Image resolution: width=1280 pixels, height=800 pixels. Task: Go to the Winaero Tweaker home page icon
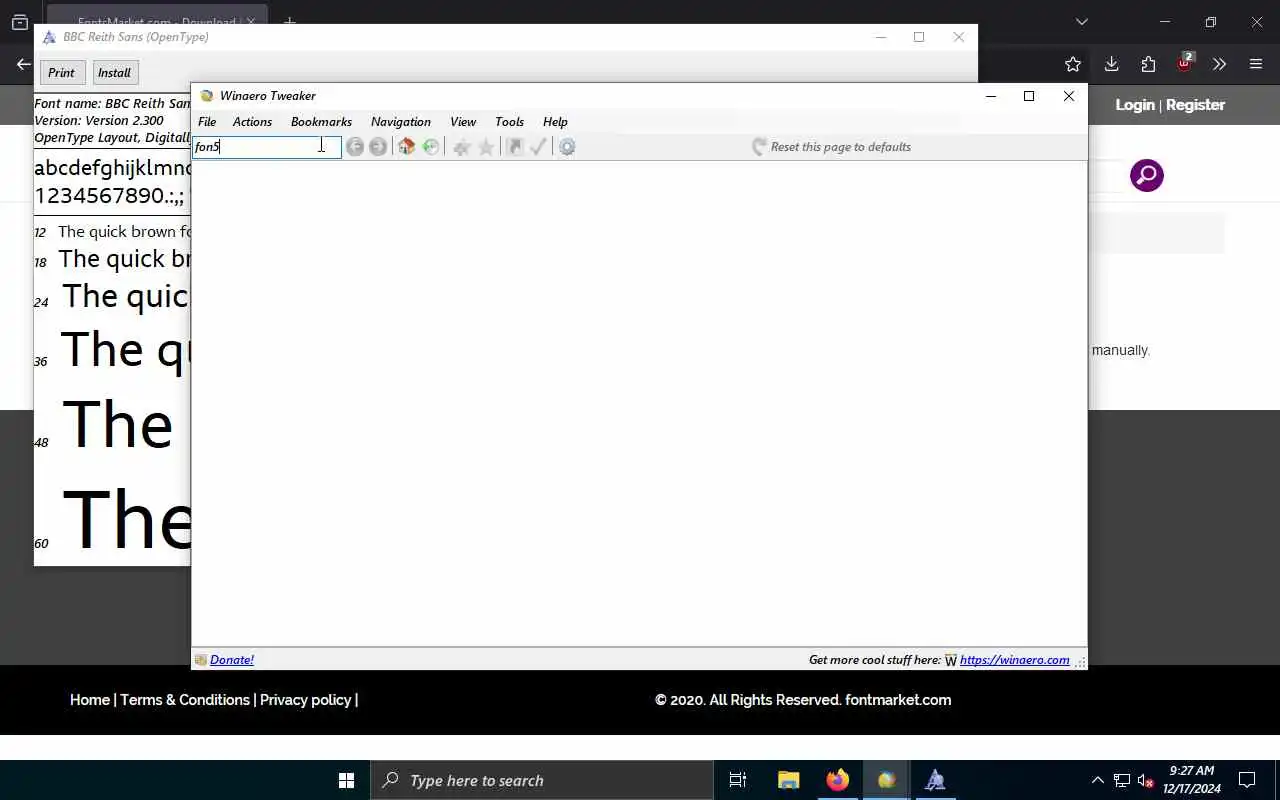(406, 147)
